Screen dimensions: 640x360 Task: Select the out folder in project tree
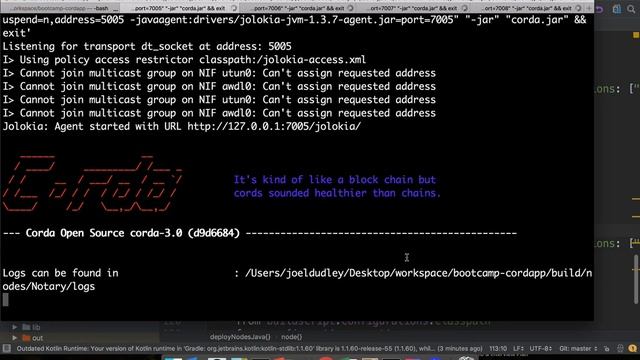(33, 338)
